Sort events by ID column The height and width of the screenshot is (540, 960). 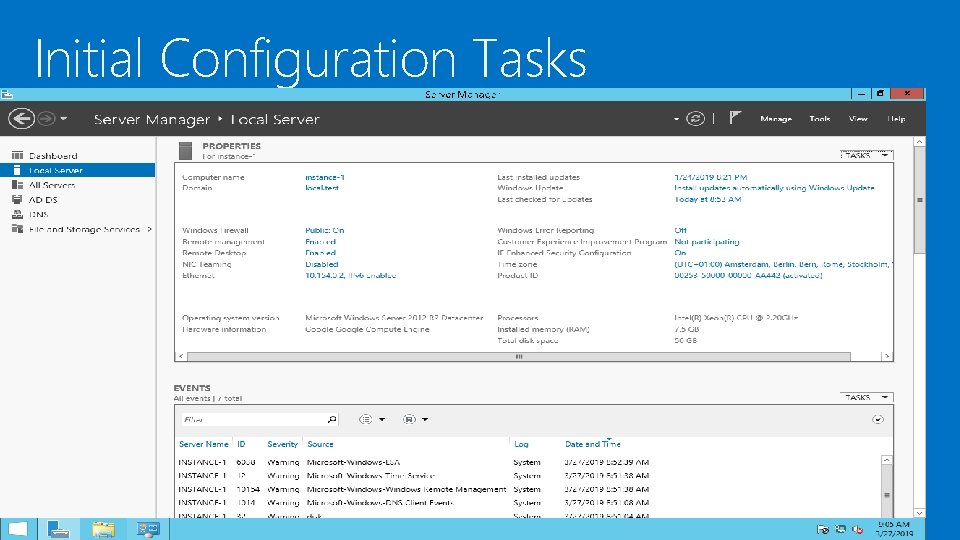coord(241,444)
